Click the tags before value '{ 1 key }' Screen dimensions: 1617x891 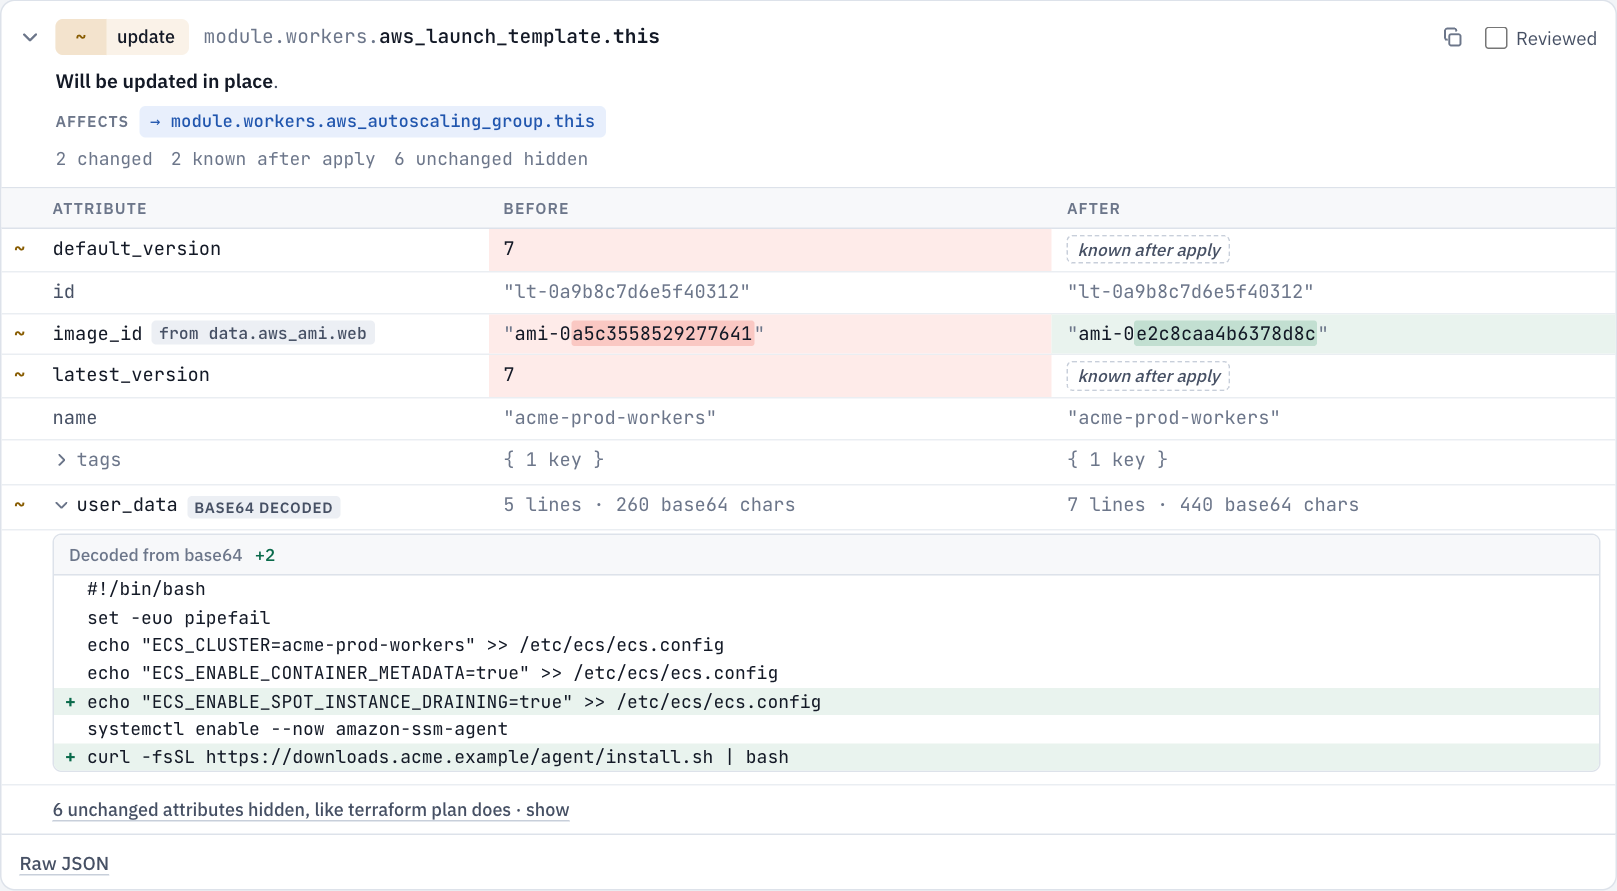[x=554, y=460]
